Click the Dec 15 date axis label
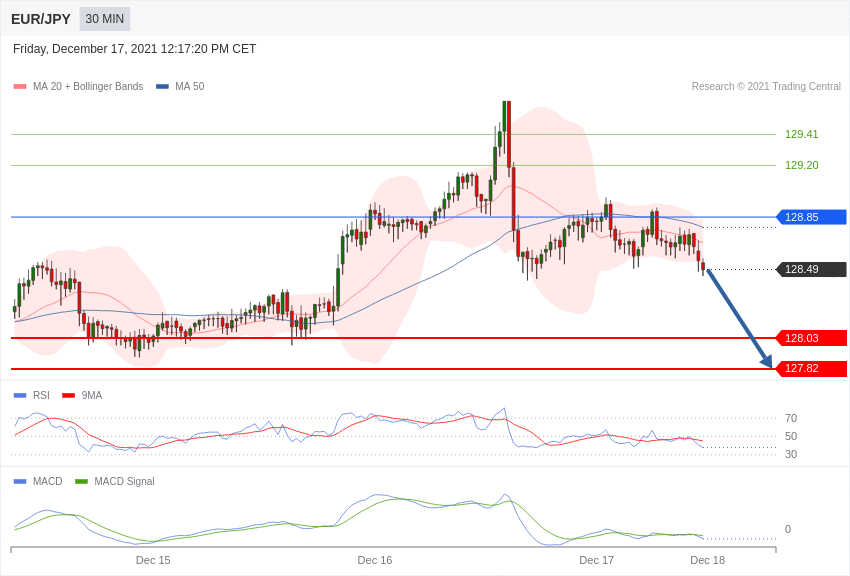 point(153,560)
